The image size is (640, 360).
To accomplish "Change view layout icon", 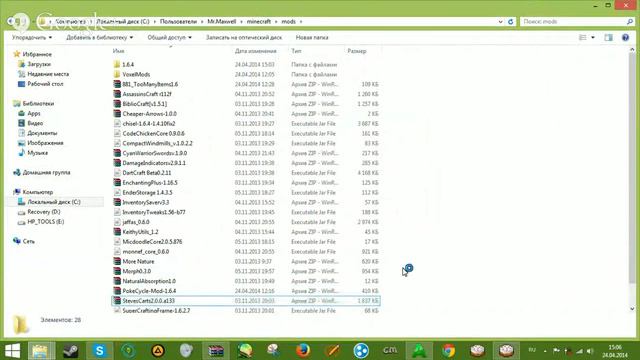I will (582, 38).
